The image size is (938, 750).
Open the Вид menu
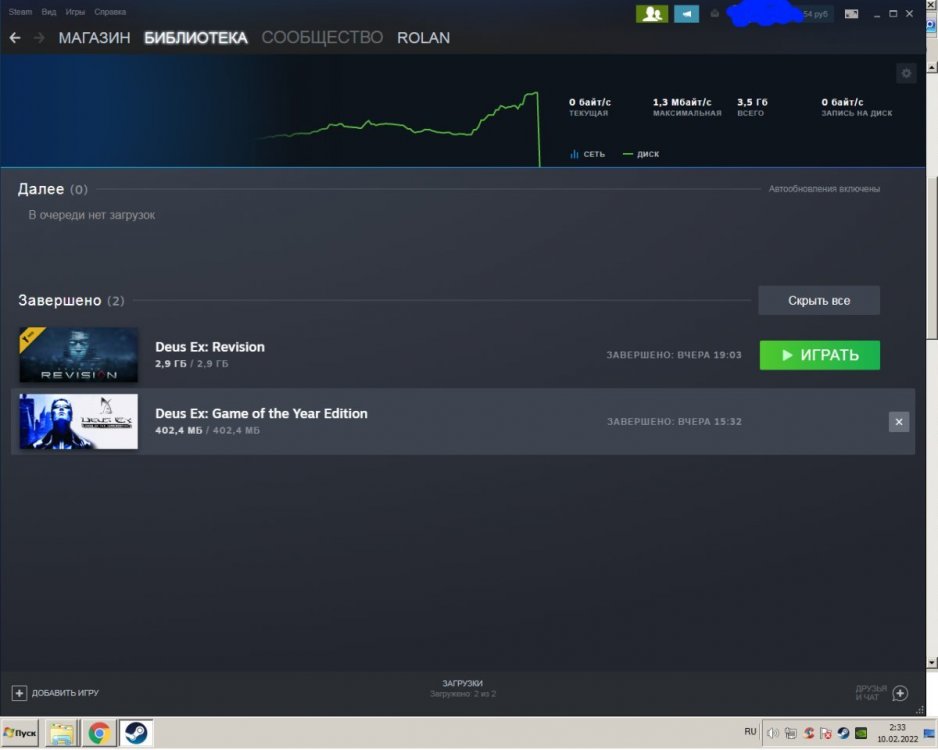(x=49, y=12)
